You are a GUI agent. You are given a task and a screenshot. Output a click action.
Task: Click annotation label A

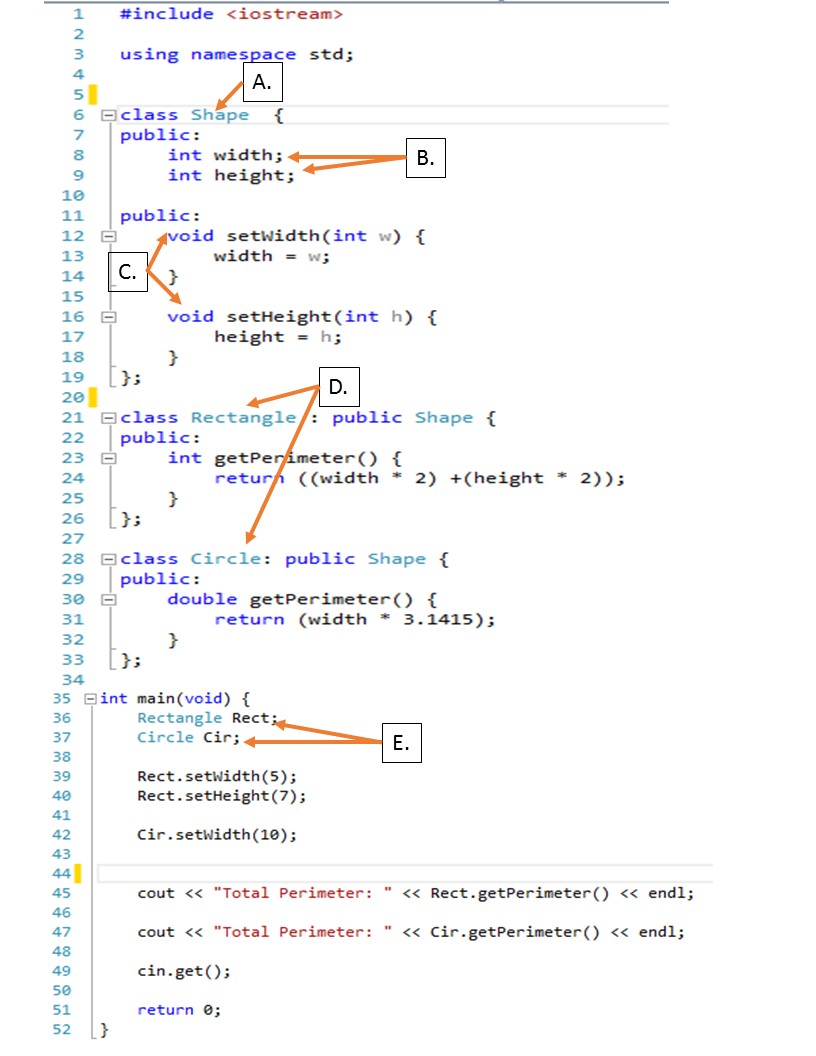pyautogui.click(x=261, y=83)
